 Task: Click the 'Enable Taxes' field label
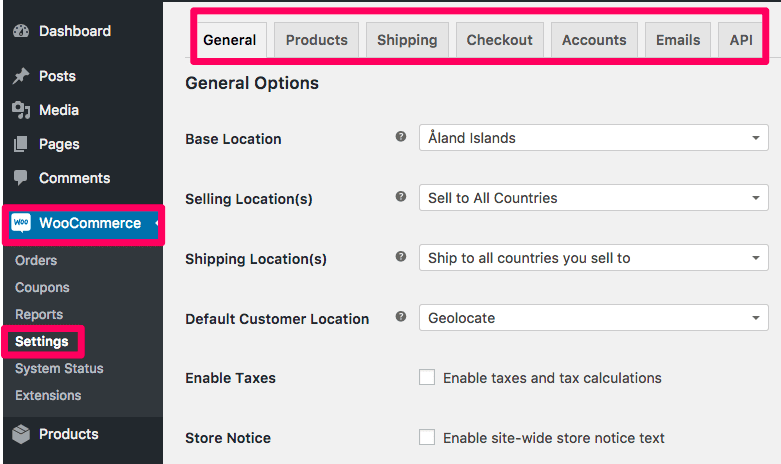tap(230, 378)
